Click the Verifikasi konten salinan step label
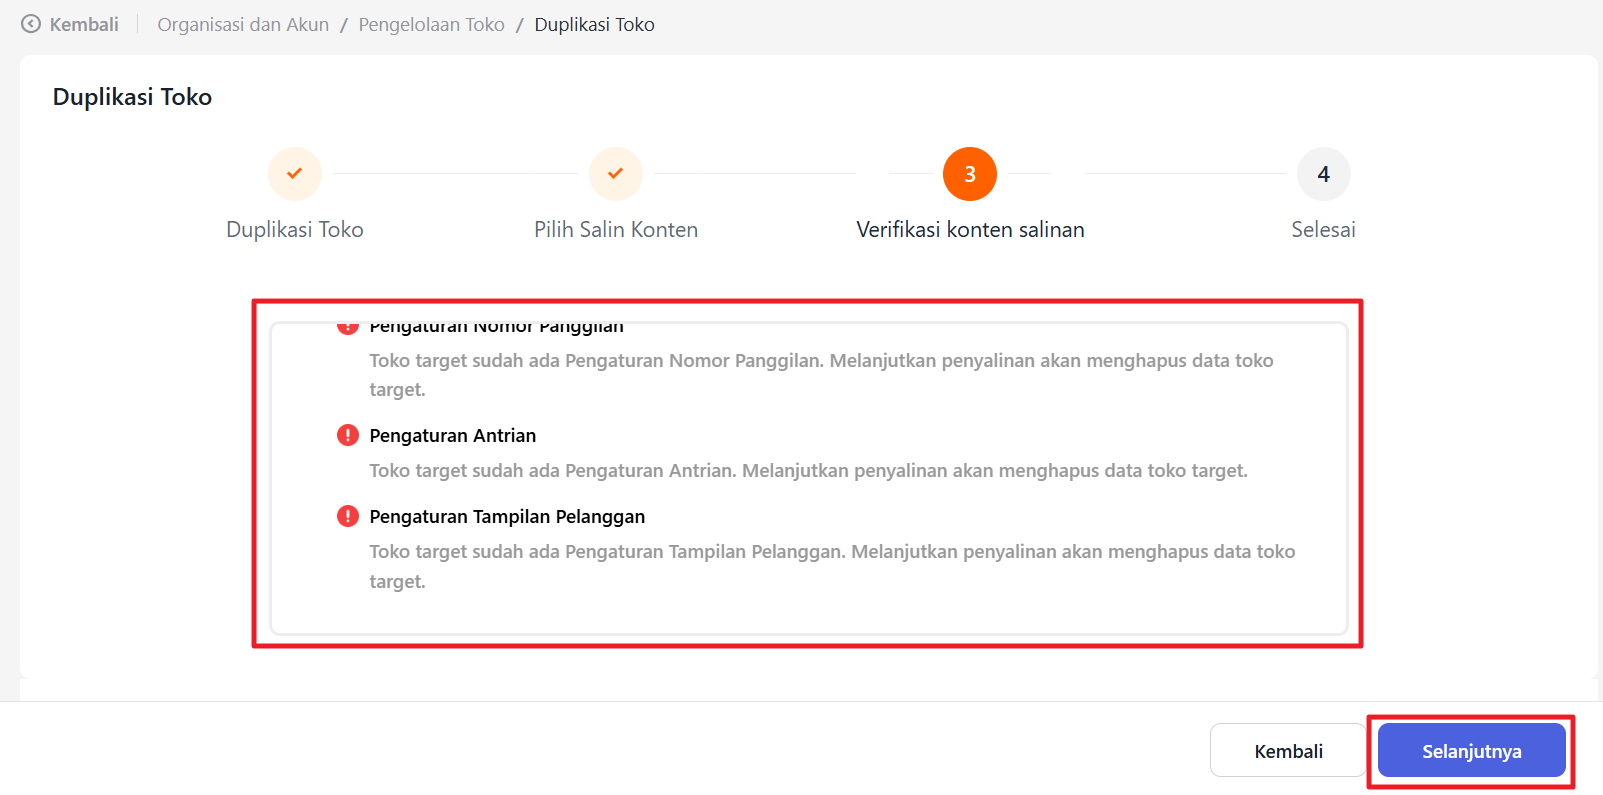 [x=969, y=229]
